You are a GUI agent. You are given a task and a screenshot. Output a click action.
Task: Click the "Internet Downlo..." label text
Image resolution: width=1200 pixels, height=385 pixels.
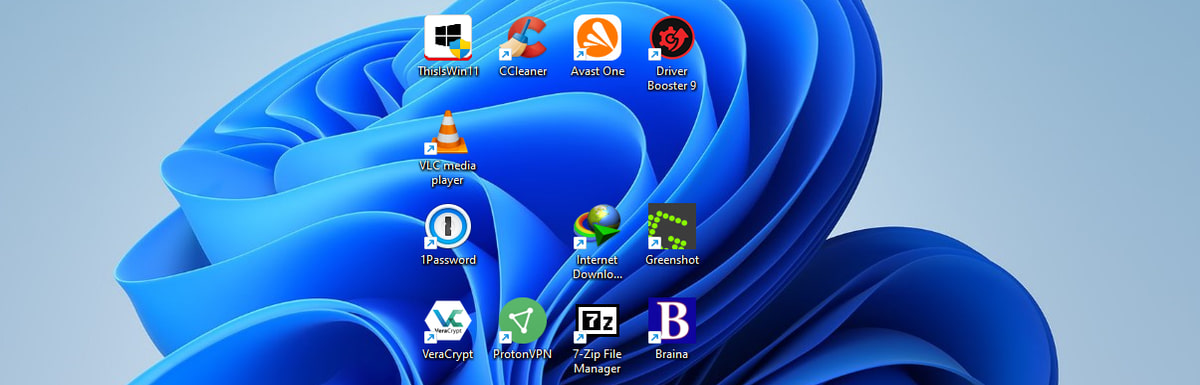[598, 267]
